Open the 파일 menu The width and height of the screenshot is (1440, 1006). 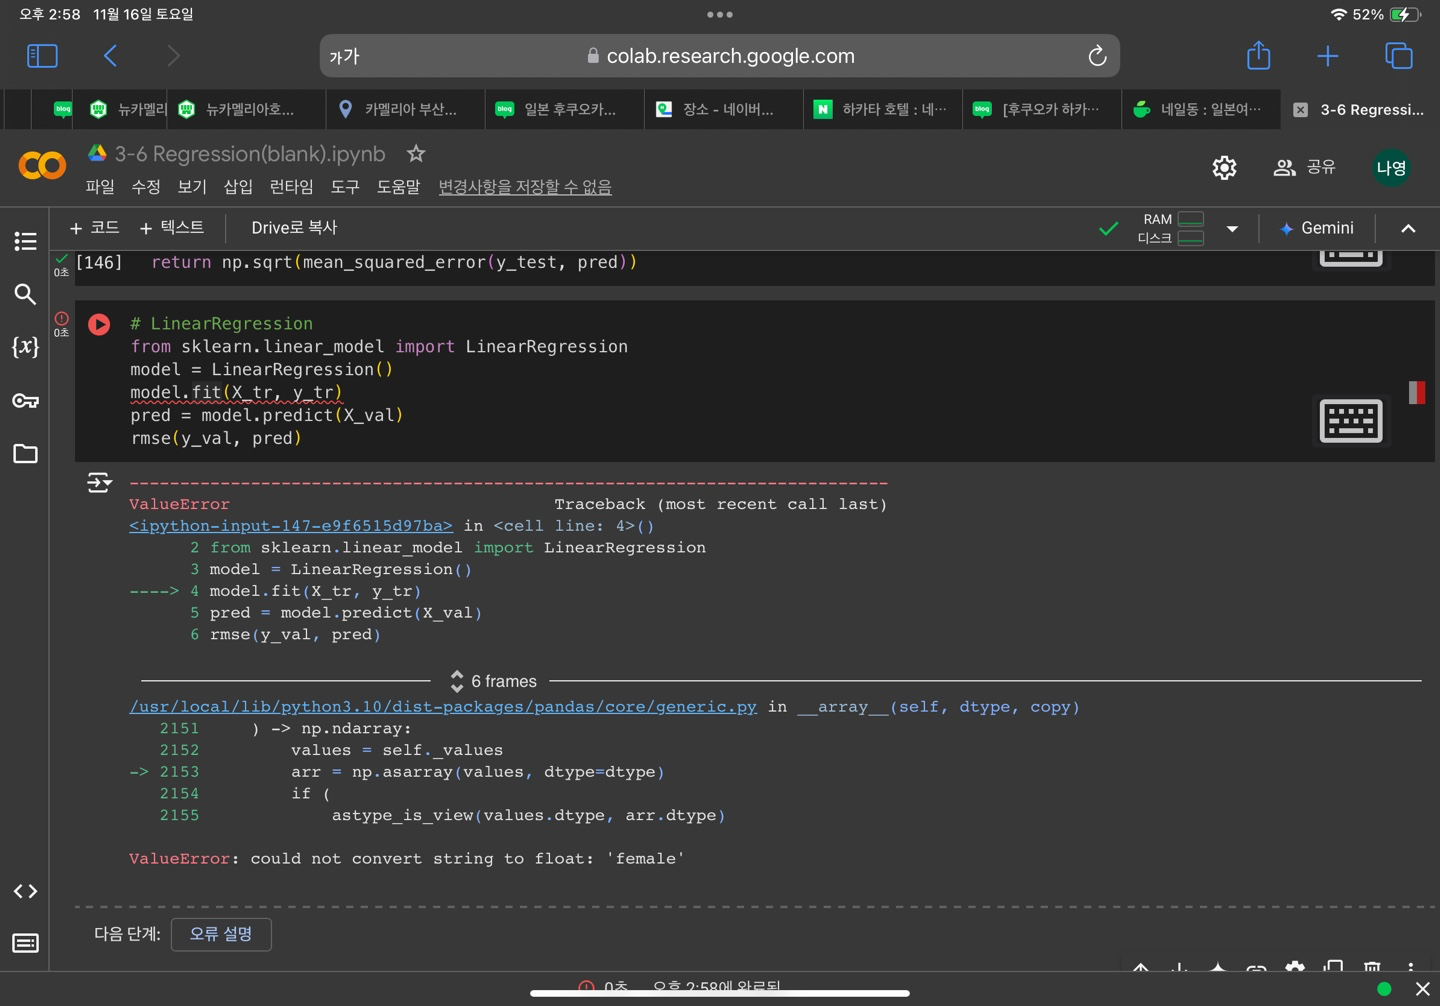[x=100, y=187]
